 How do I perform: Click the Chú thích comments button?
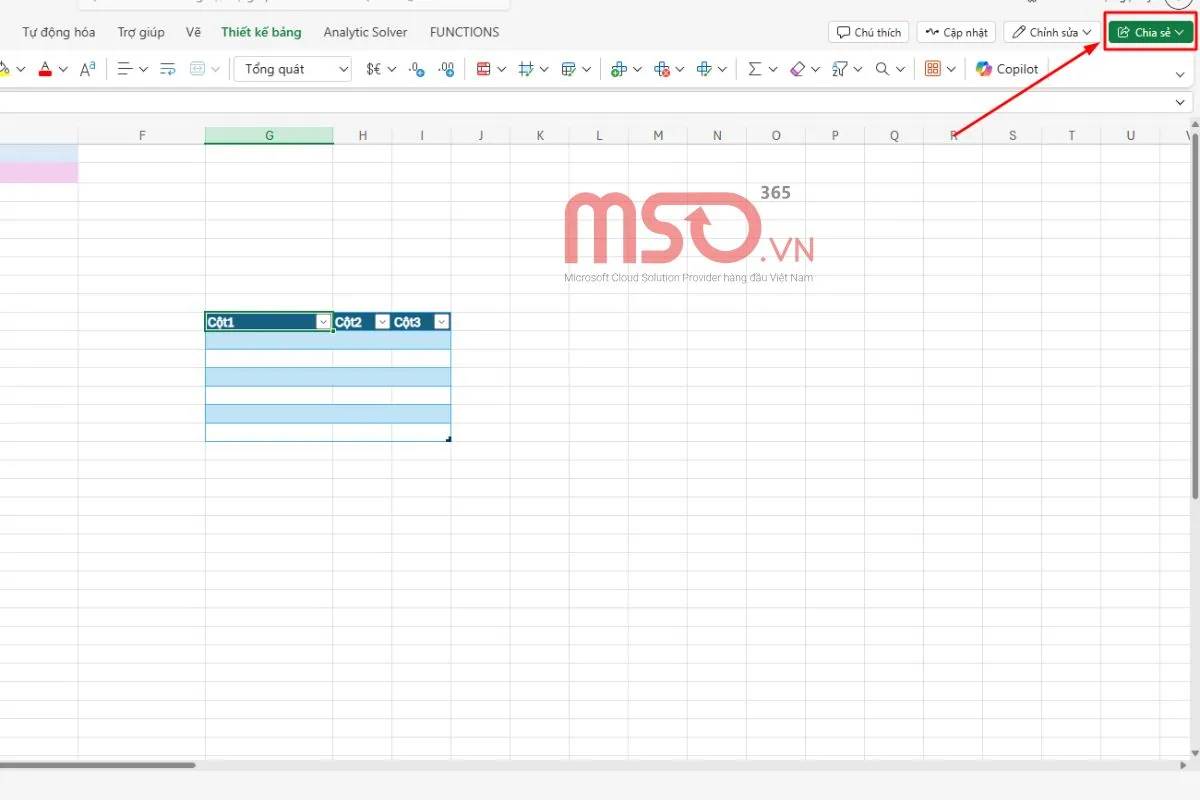click(868, 32)
